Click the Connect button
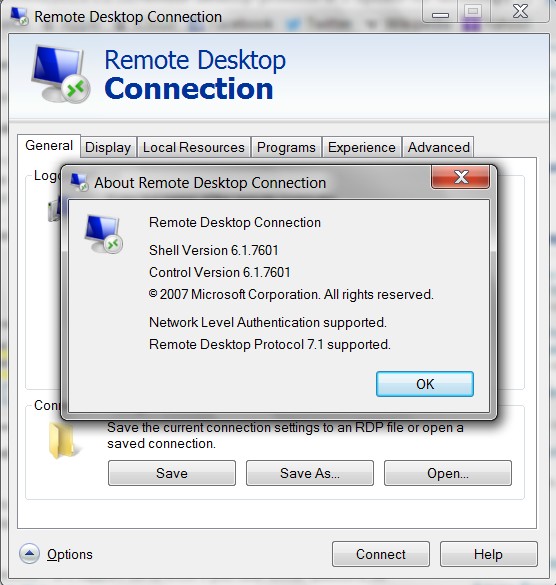Image resolution: width=556 pixels, height=585 pixels. (381, 554)
